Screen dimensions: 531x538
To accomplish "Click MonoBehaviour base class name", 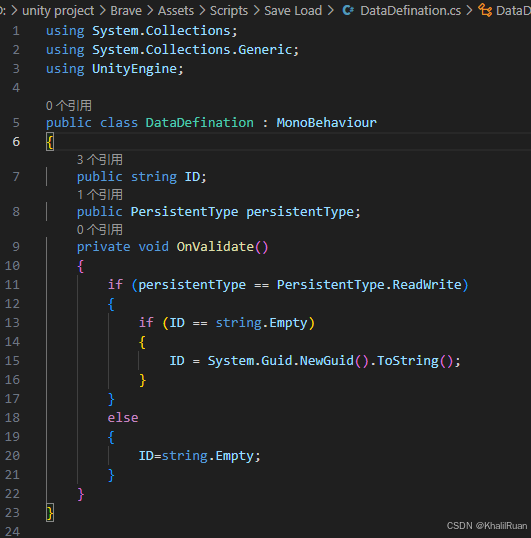I will (327, 123).
